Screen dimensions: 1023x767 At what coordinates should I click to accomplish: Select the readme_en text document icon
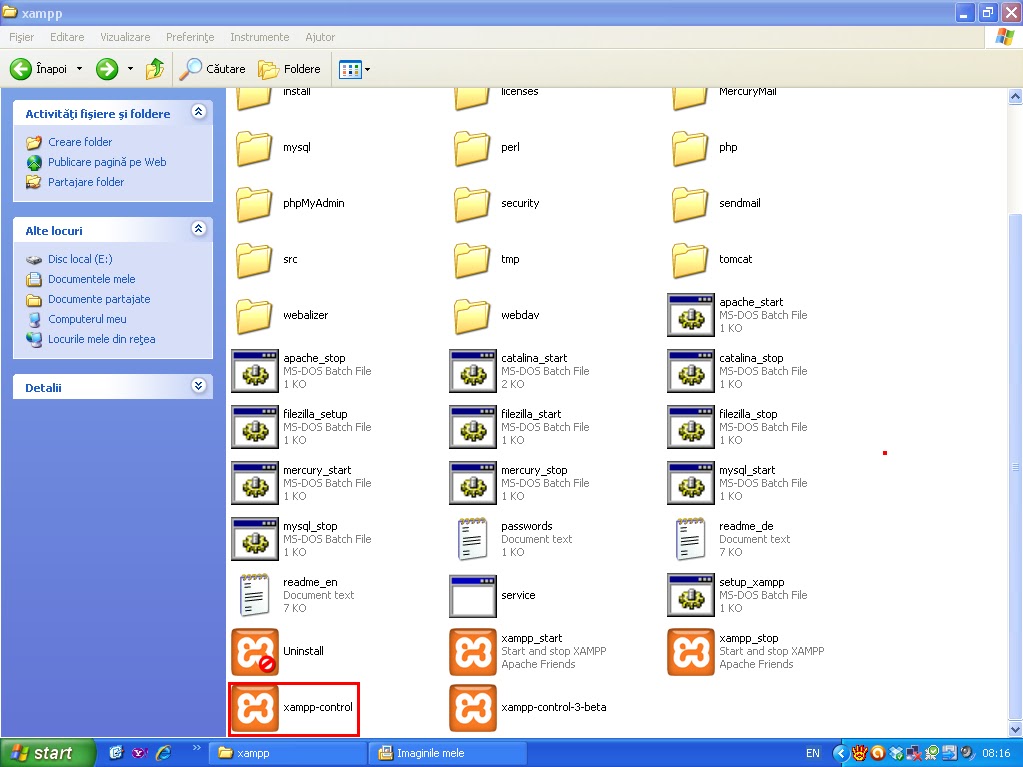tap(255, 595)
